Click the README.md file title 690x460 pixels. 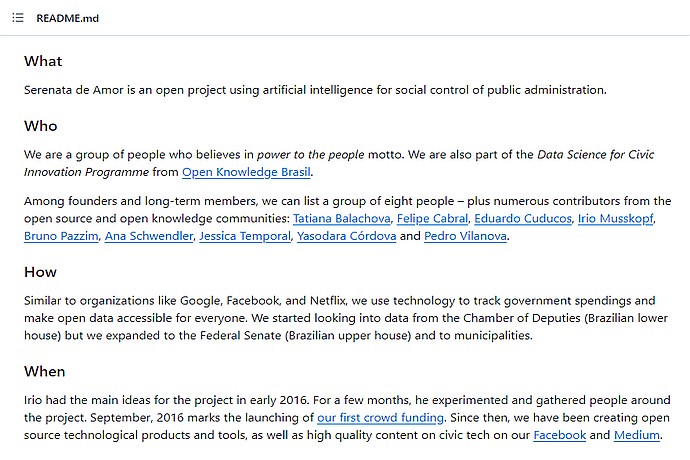67,18
